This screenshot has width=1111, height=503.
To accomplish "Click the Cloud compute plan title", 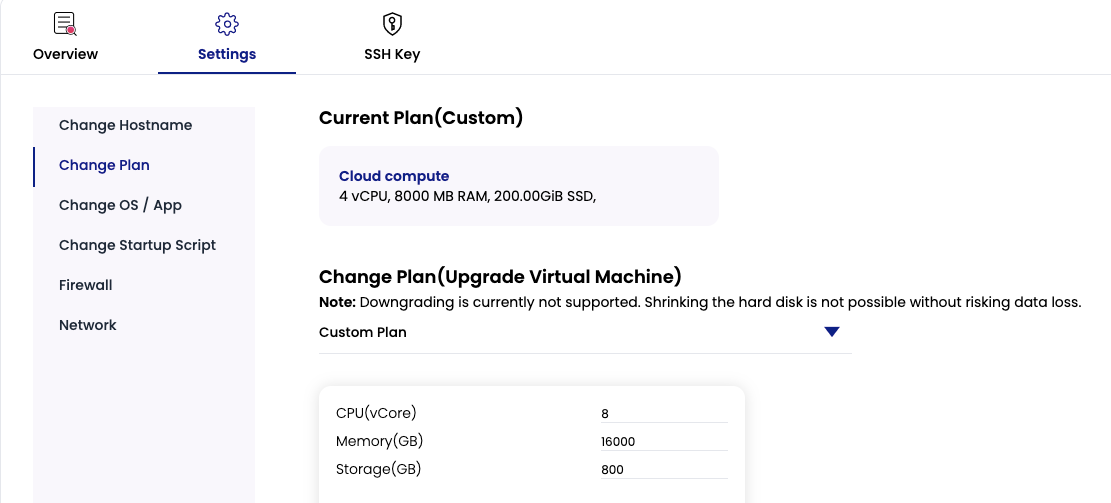I will click(x=394, y=176).
